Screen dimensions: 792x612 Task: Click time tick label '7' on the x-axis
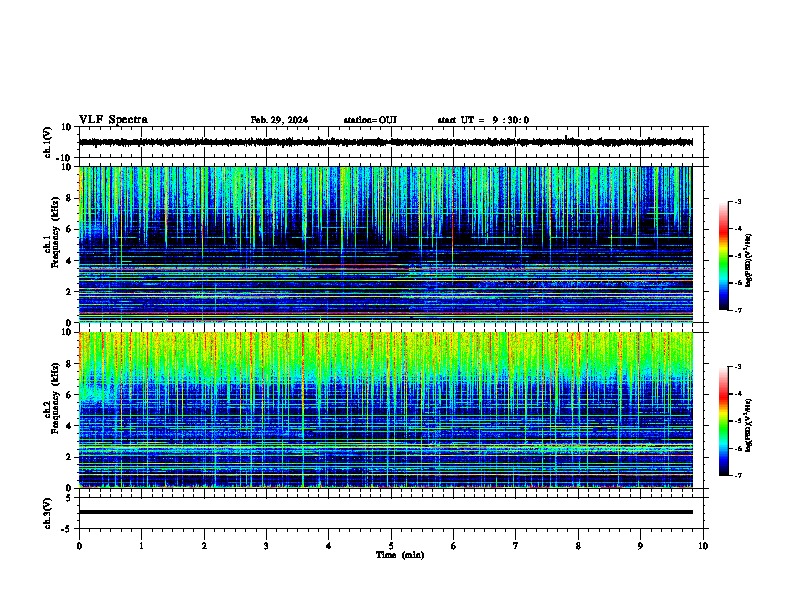pyautogui.click(x=516, y=546)
